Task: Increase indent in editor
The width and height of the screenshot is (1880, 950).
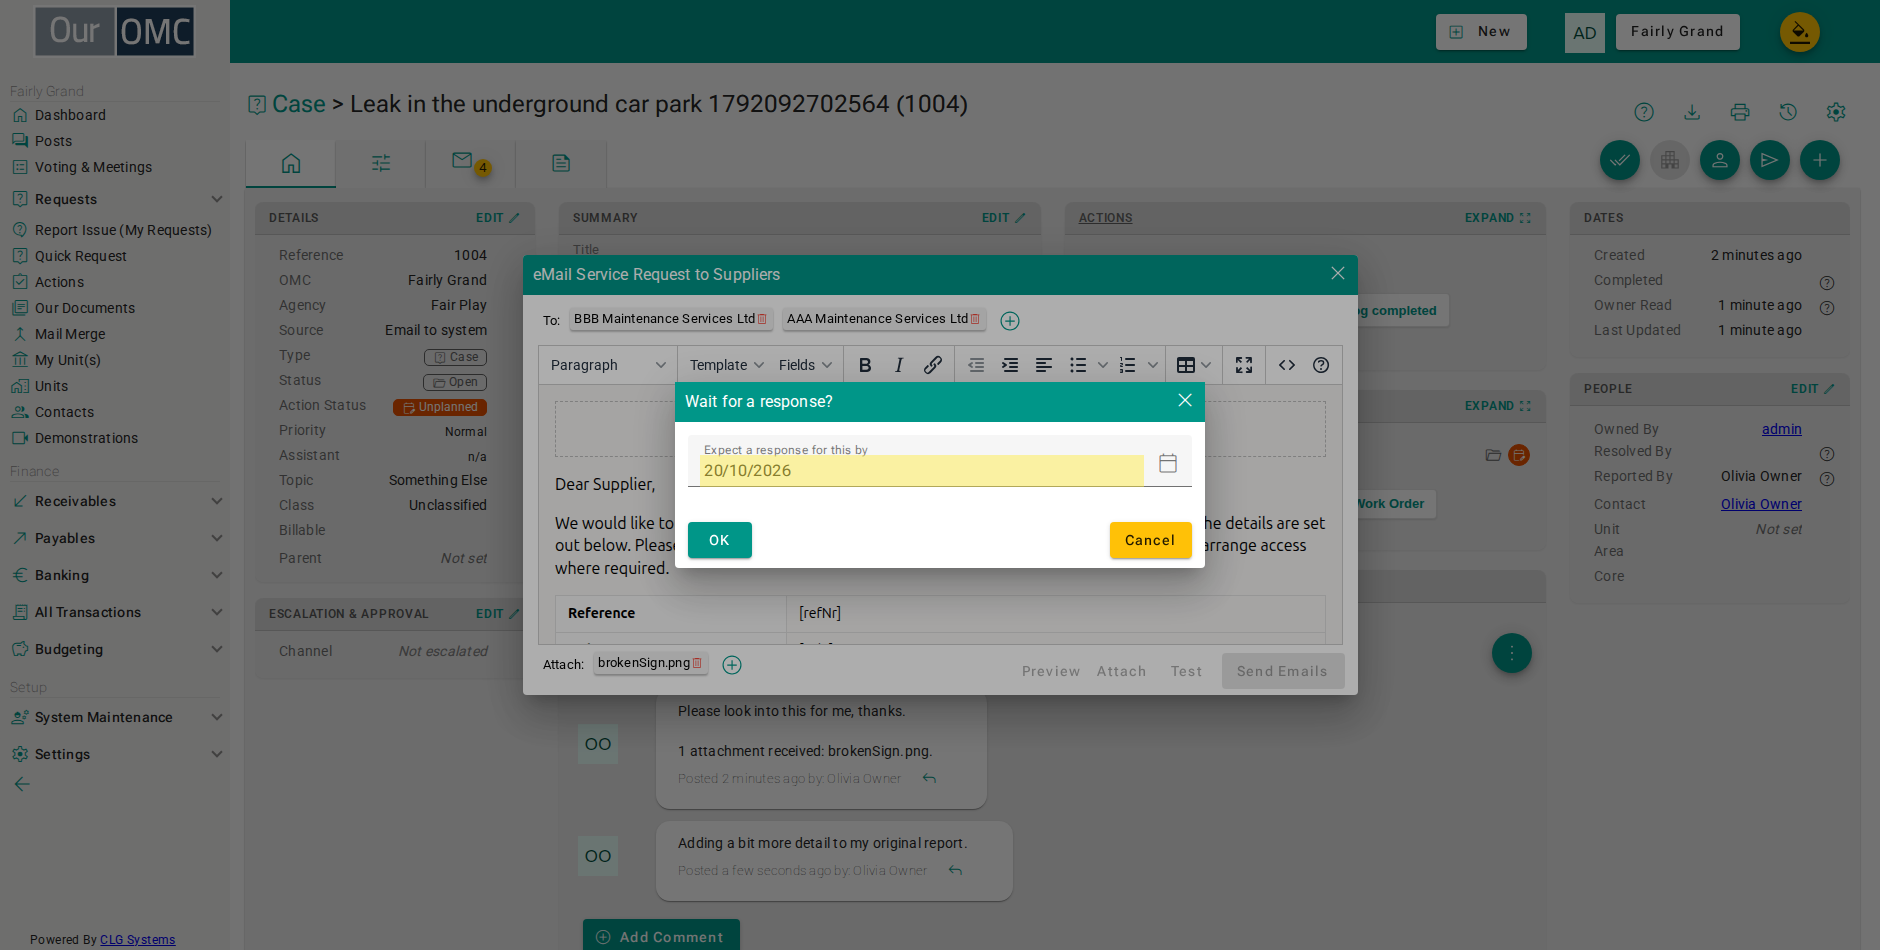Action: (x=1010, y=365)
